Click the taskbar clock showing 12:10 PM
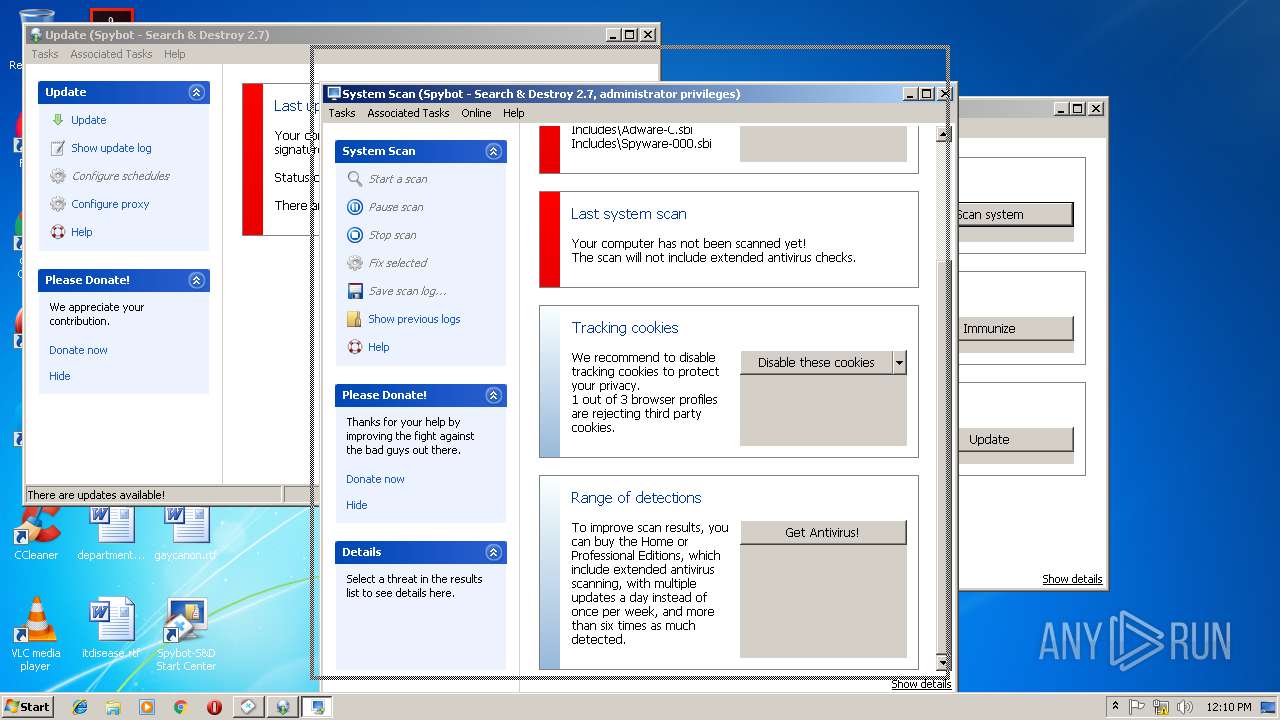This screenshot has width=1280, height=720. point(1229,707)
